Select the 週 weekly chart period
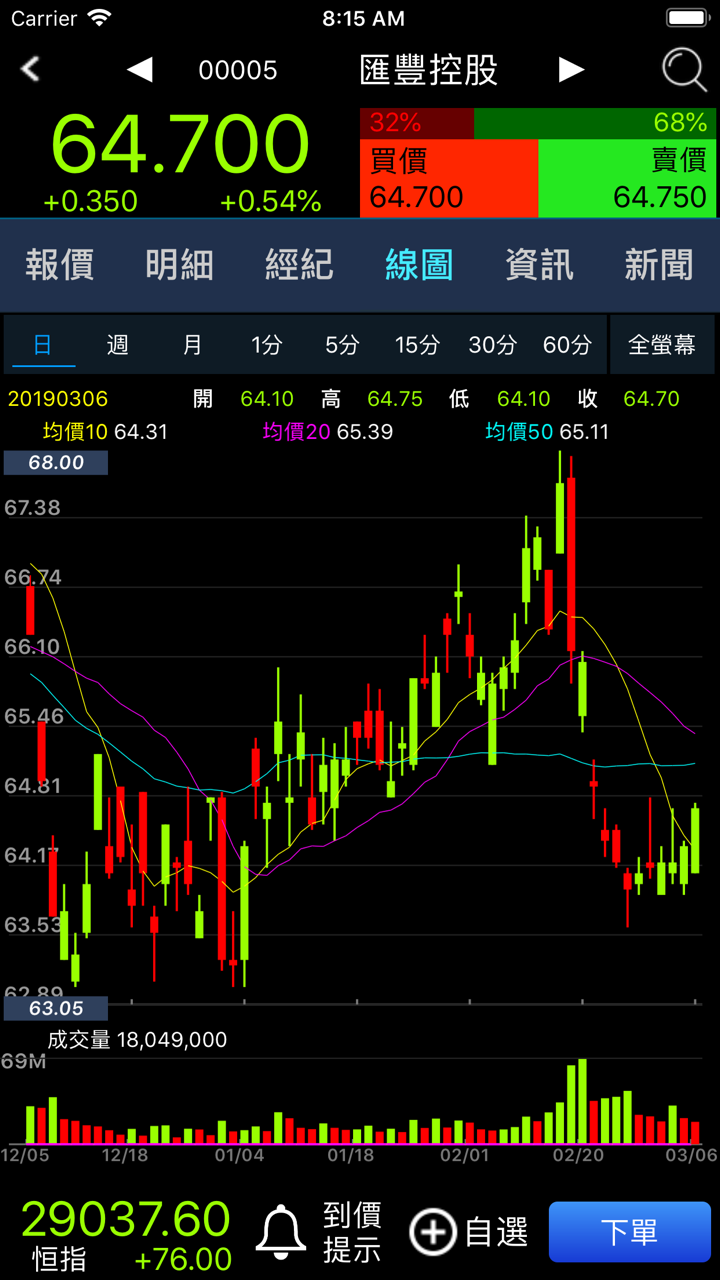This screenshot has width=720, height=1280. click(118, 345)
